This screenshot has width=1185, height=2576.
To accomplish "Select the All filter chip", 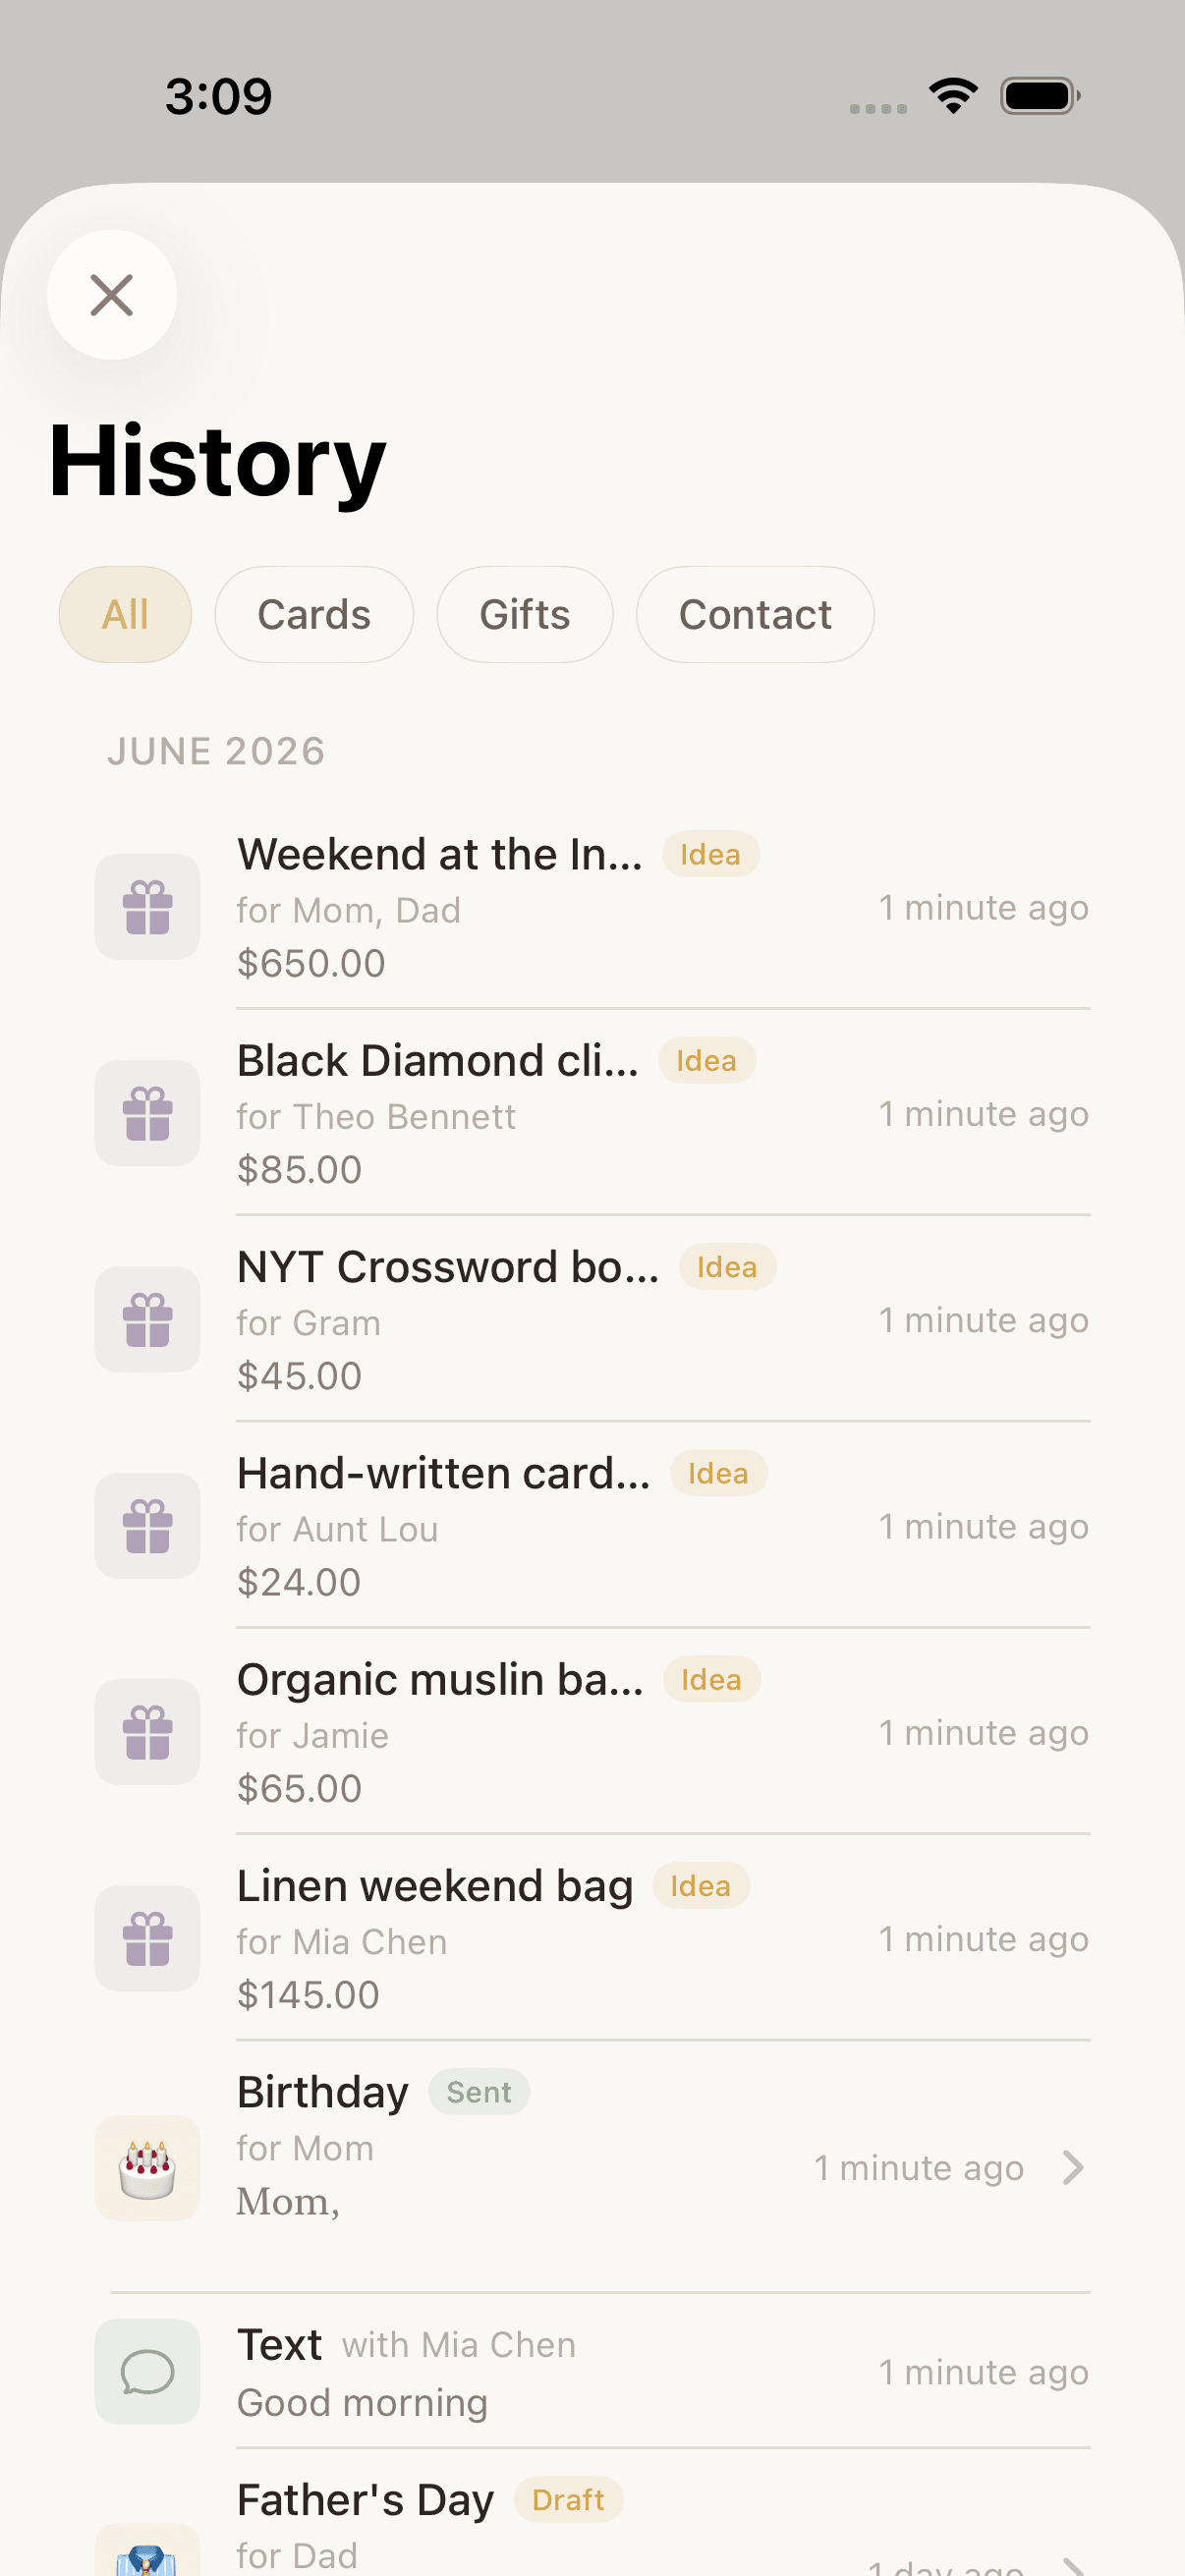I will (125, 614).
